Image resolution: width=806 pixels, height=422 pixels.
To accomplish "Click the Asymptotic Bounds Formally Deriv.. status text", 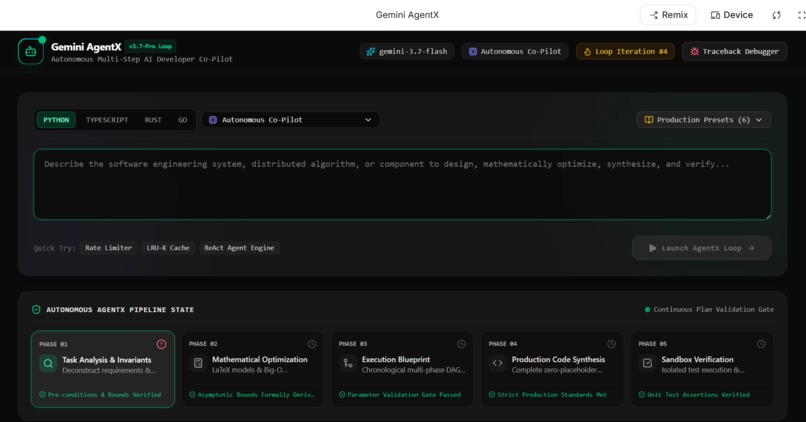I will (x=256, y=395).
